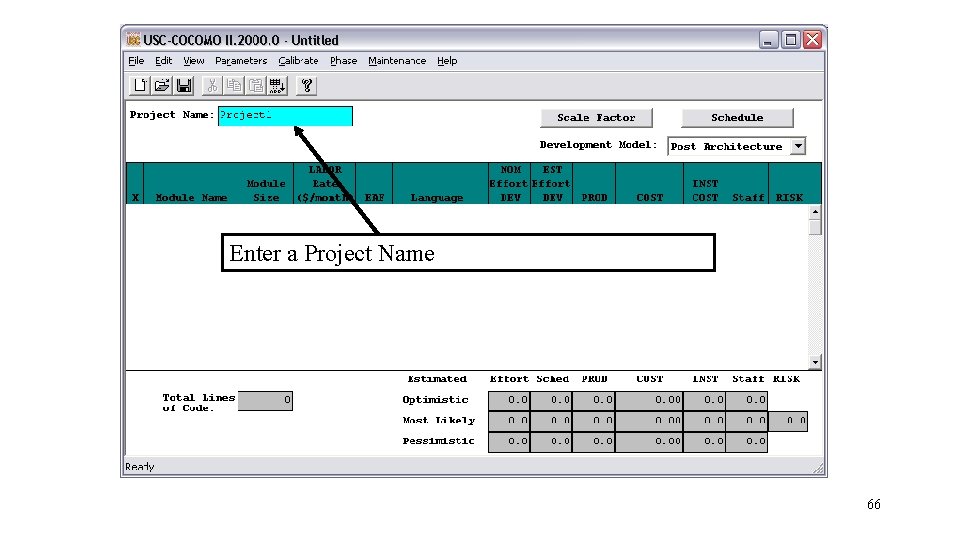Click the Ready status bar text

pos(140,467)
